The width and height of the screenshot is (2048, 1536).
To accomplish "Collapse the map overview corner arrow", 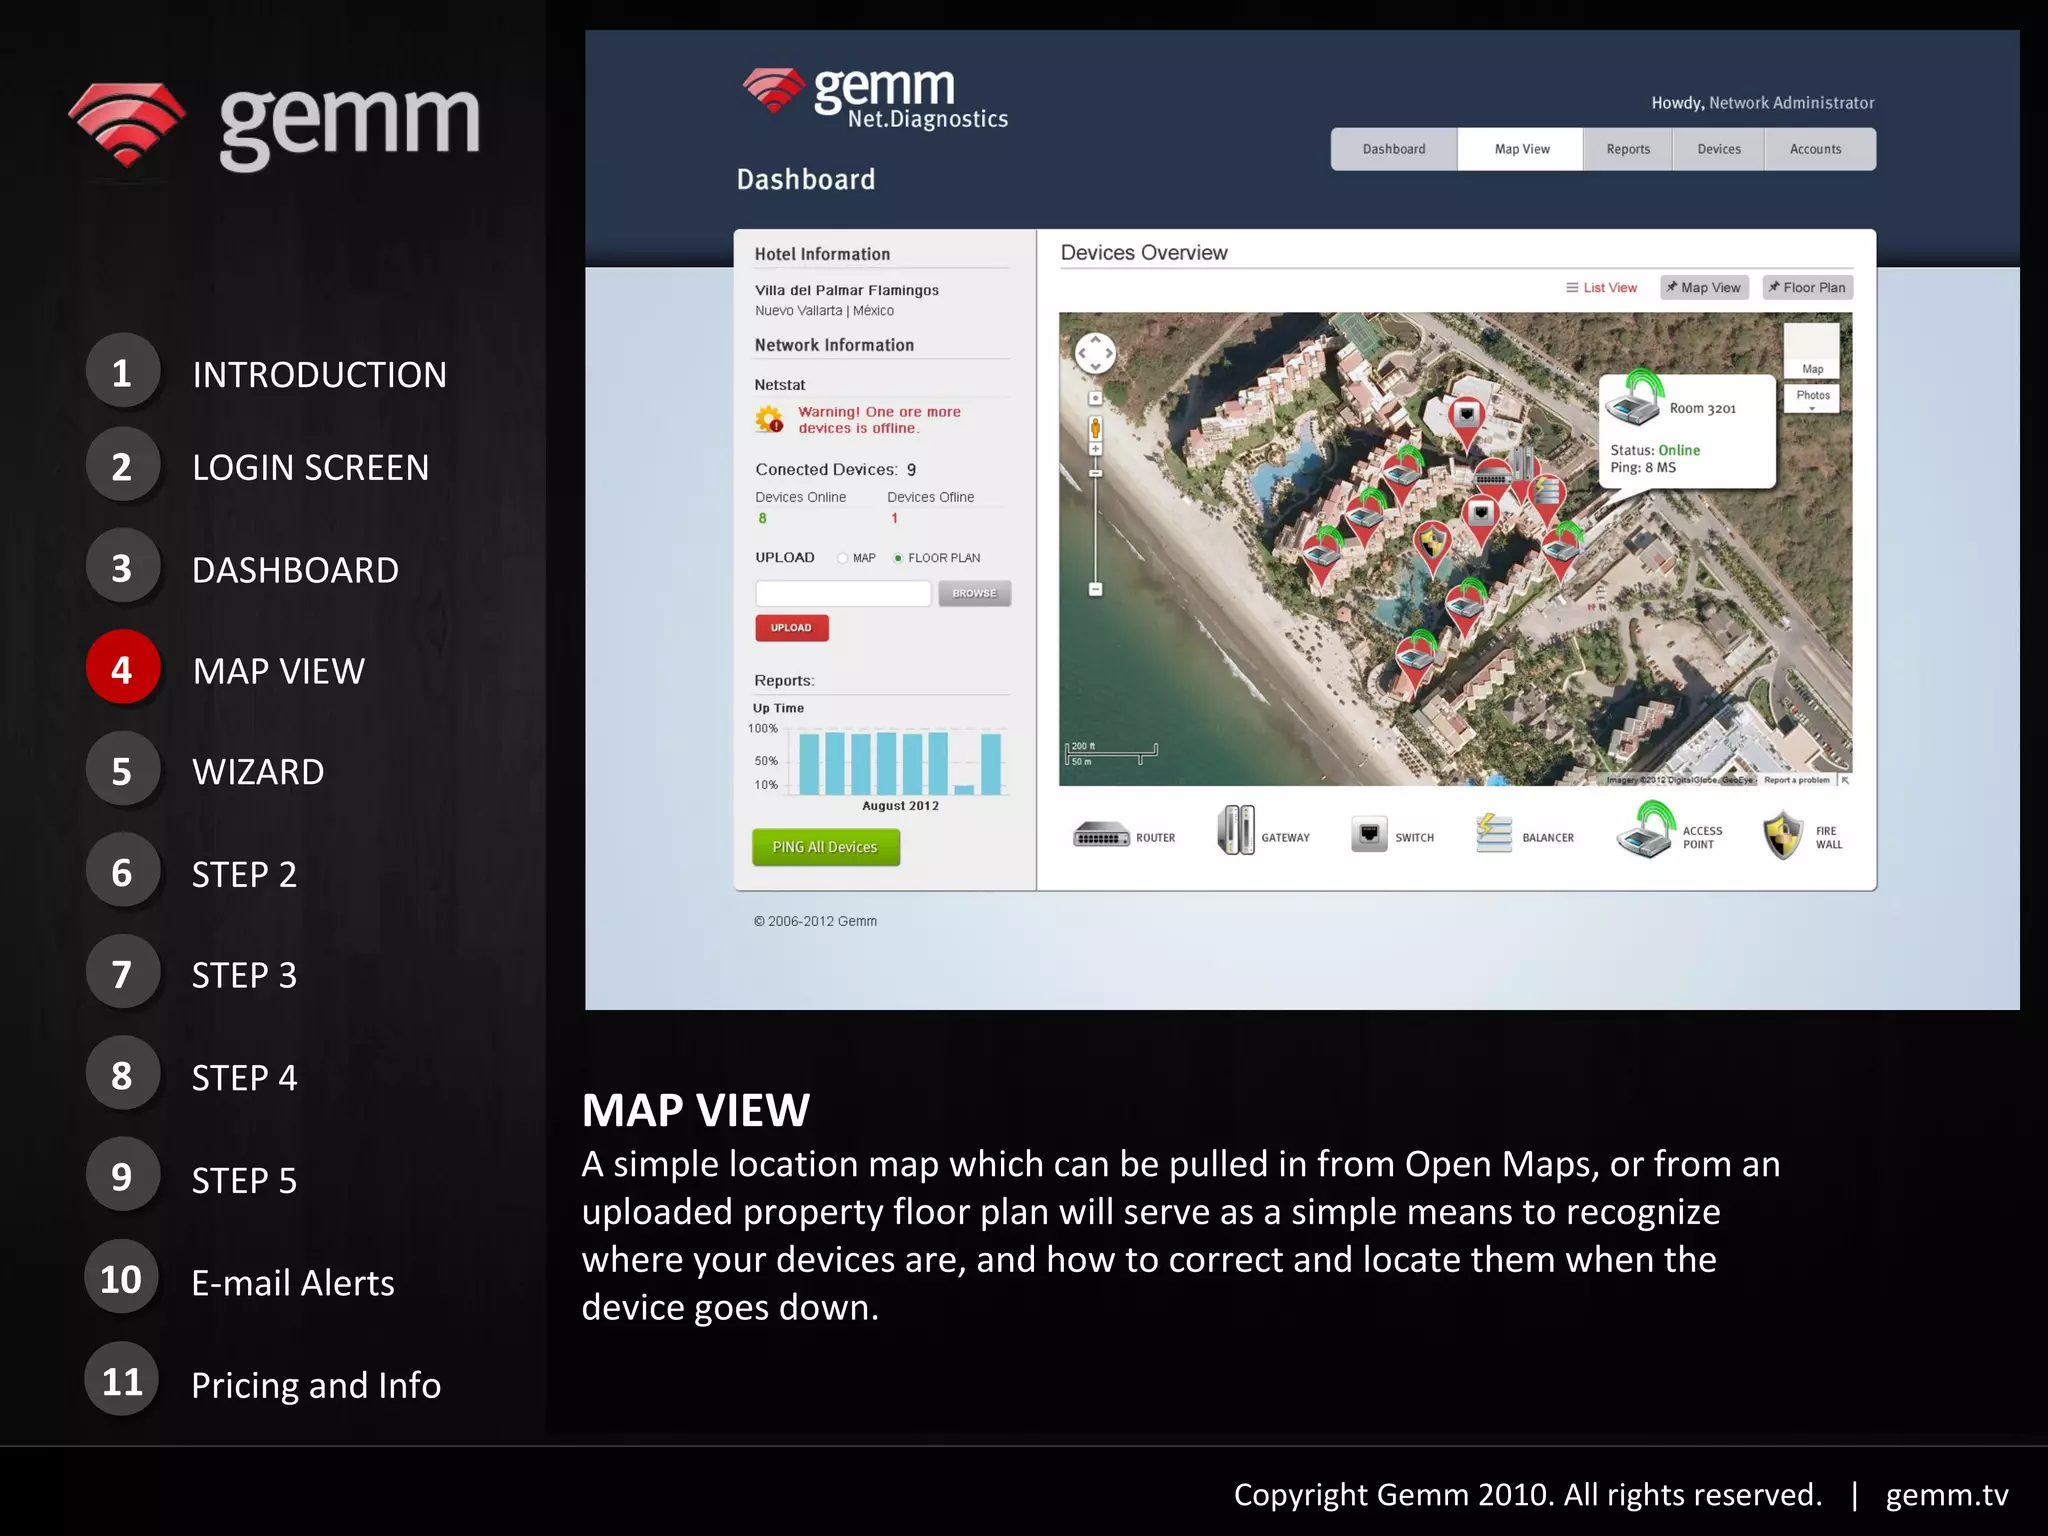I will [1845, 780].
